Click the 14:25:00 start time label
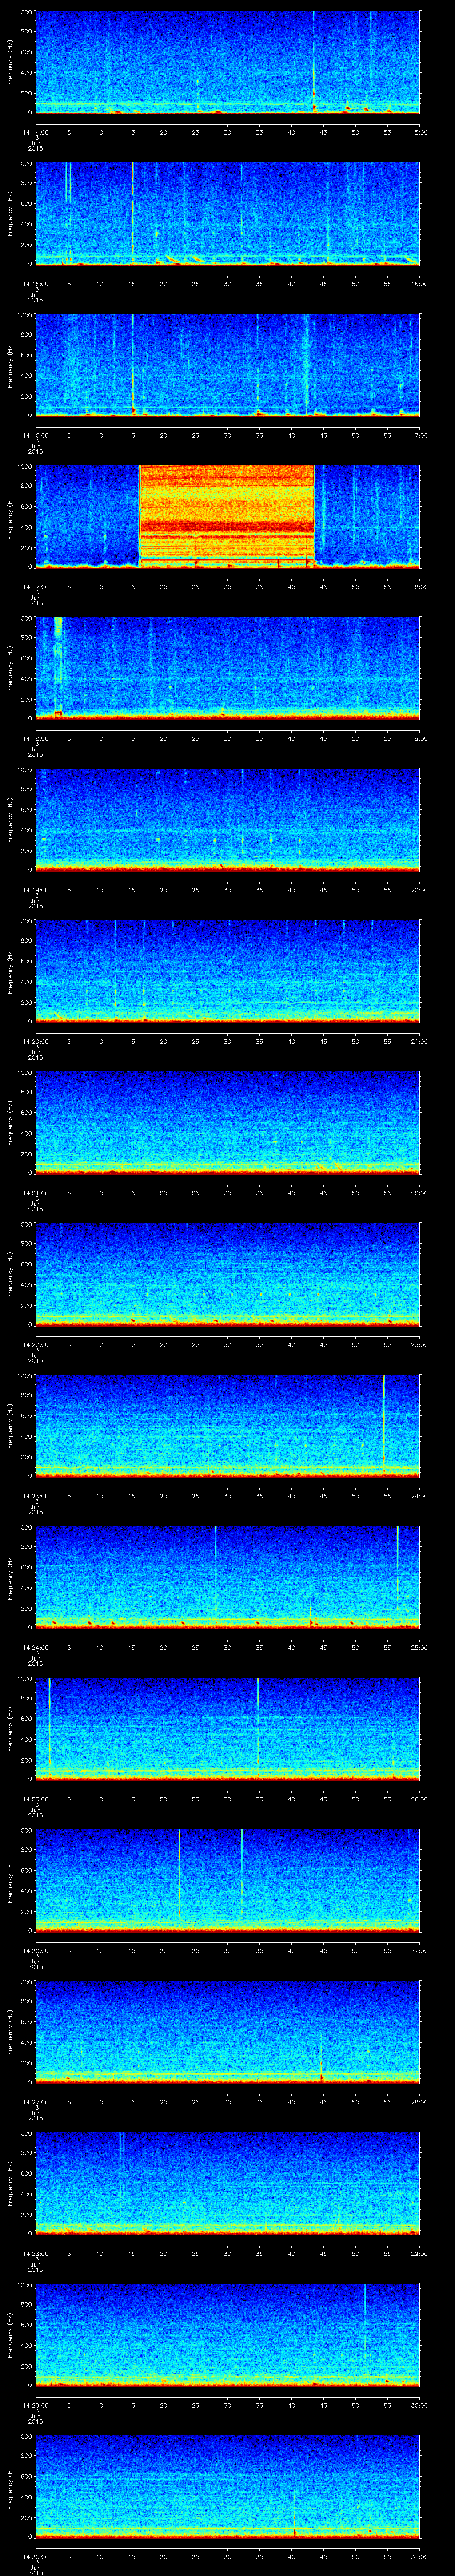The width and height of the screenshot is (455, 2576). [35, 1798]
